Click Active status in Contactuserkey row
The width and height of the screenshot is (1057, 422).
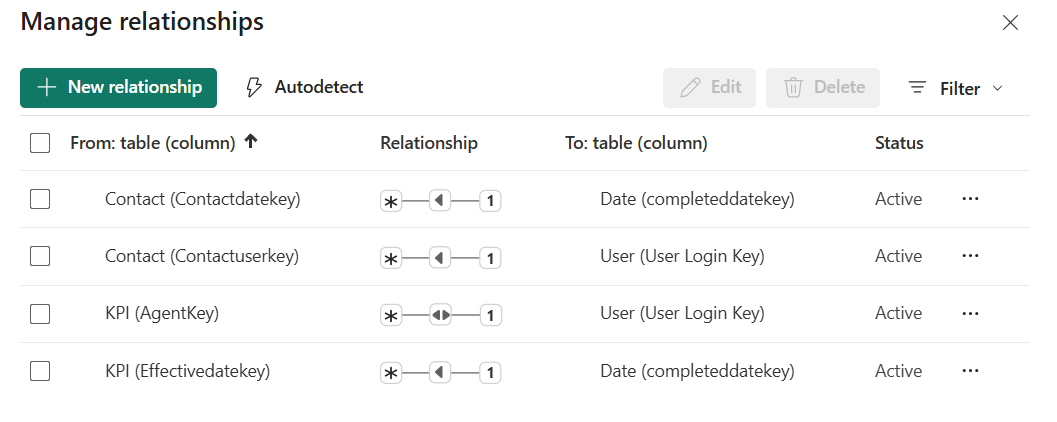[899, 256]
